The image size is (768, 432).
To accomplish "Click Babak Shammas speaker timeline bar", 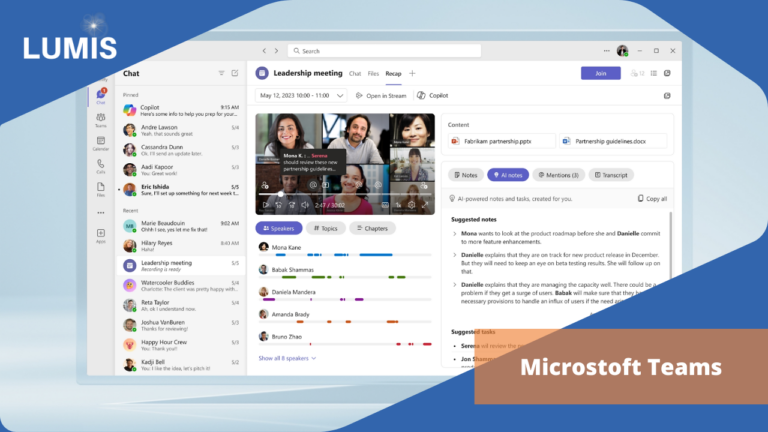I will click(x=345, y=277).
